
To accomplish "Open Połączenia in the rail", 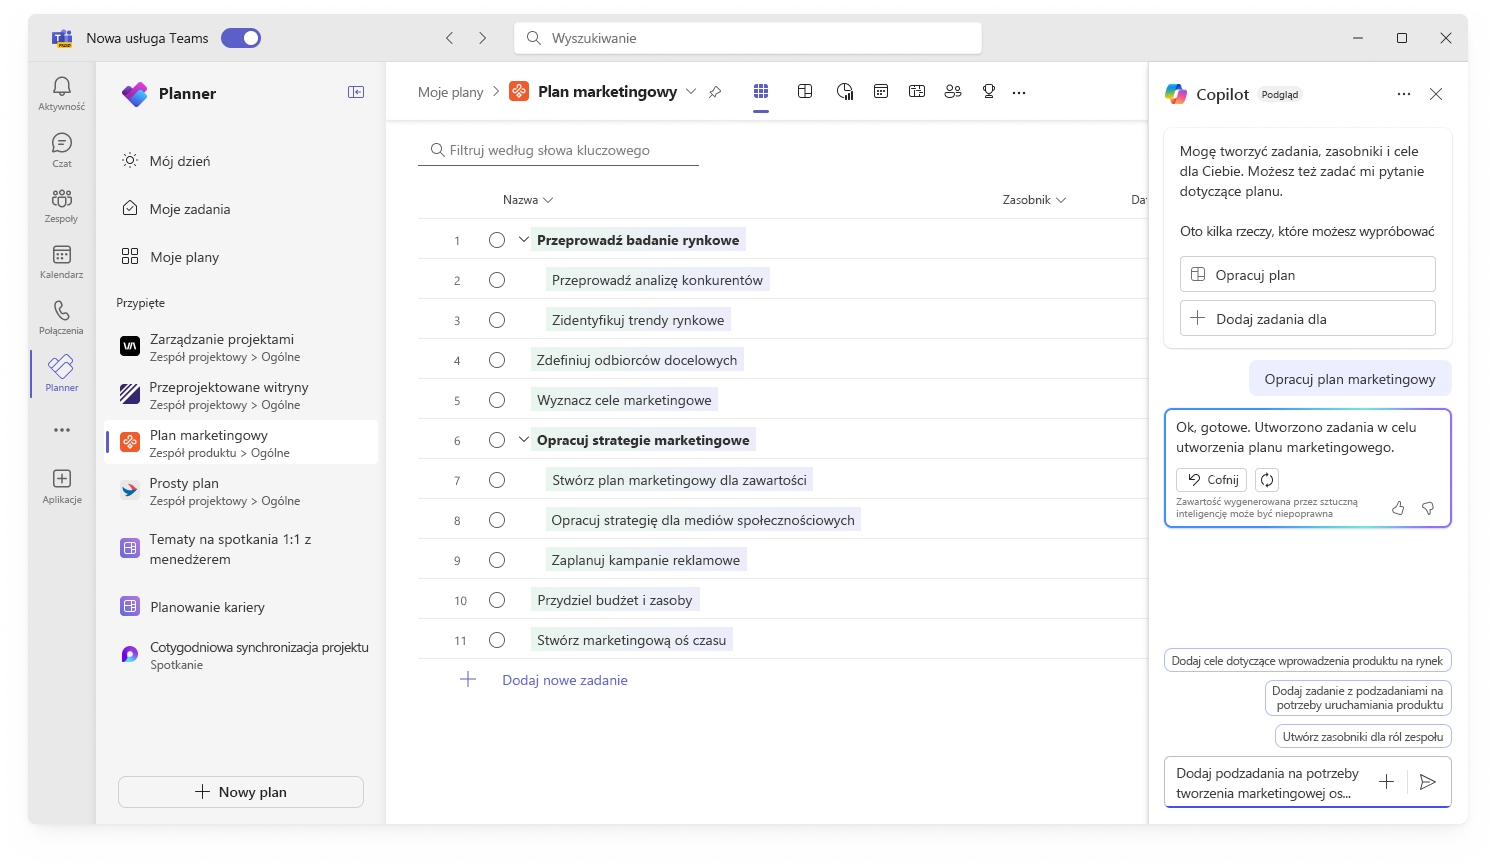I will [x=62, y=318].
